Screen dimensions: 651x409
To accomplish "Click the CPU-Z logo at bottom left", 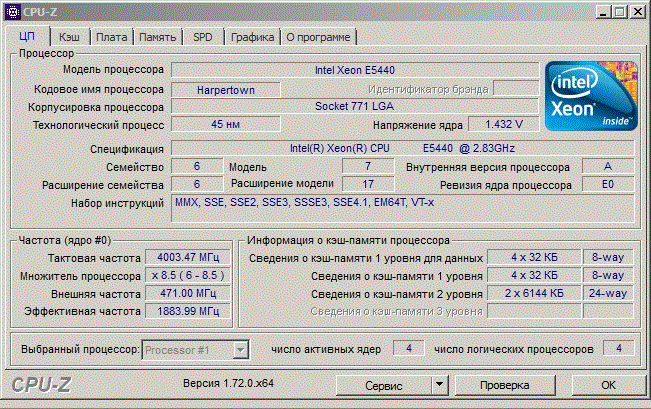I will pyautogui.click(x=41, y=385).
